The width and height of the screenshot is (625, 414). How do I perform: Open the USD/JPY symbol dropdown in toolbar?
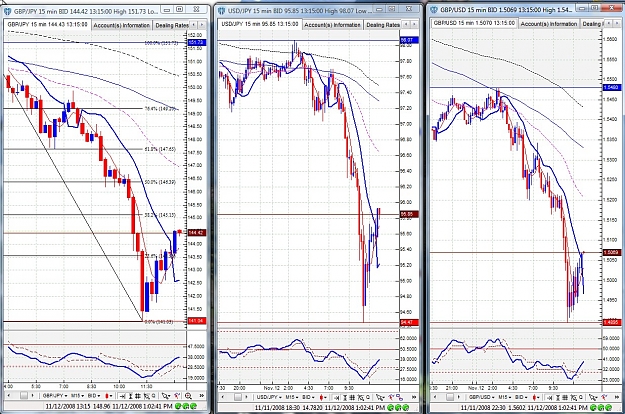269,397
